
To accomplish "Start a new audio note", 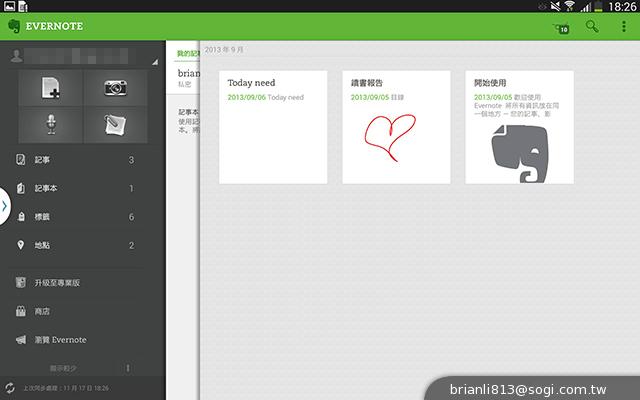I will point(51,124).
